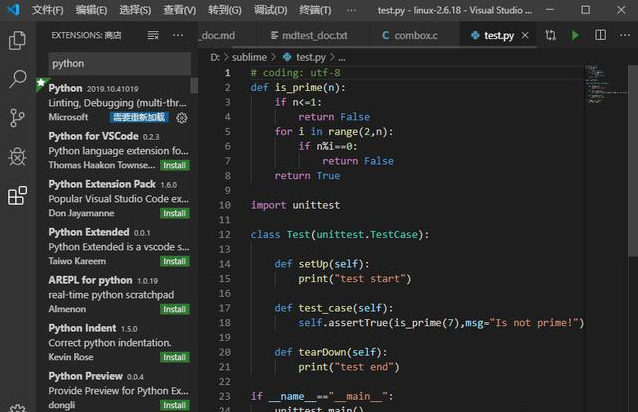The image size is (638, 412).
Task: Open more actions in Extensions panel header
Action: 178,35
